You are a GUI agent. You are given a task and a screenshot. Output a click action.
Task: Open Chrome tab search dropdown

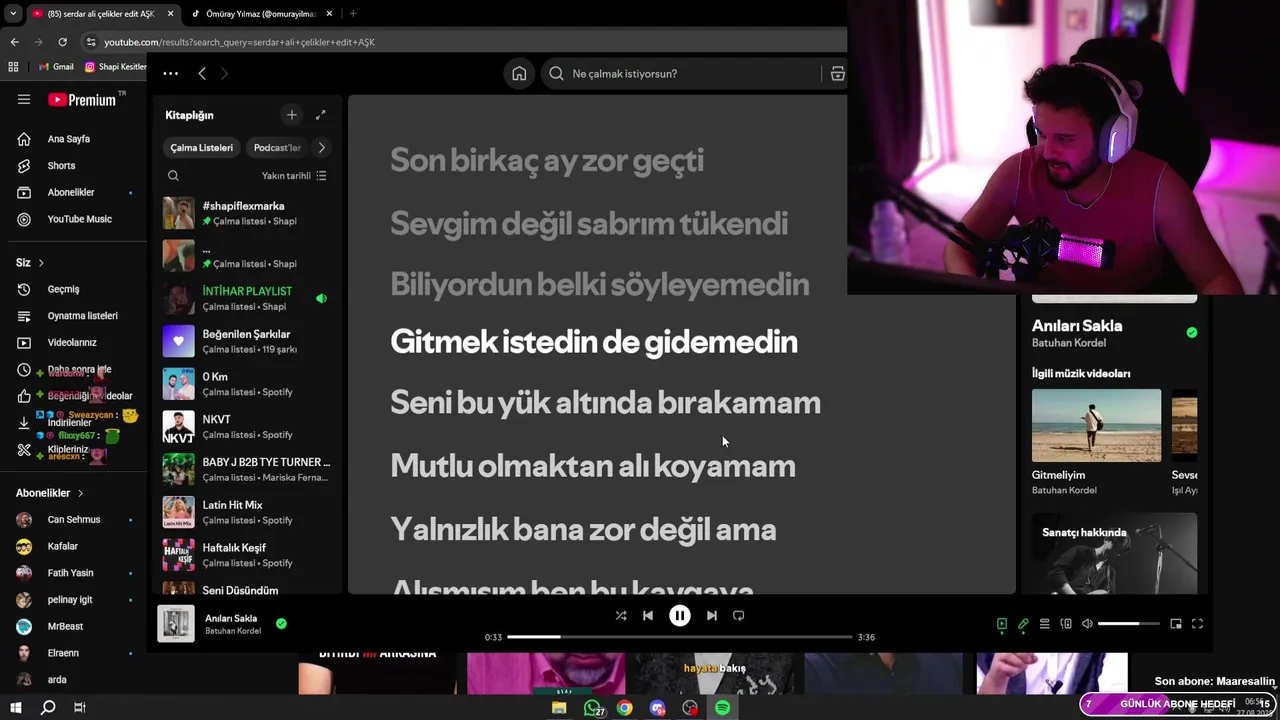click(13, 13)
